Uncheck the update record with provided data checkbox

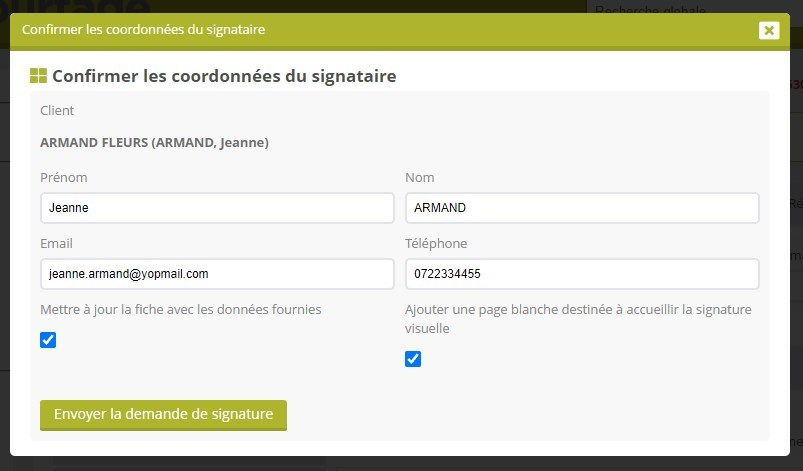click(x=48, y=340)
